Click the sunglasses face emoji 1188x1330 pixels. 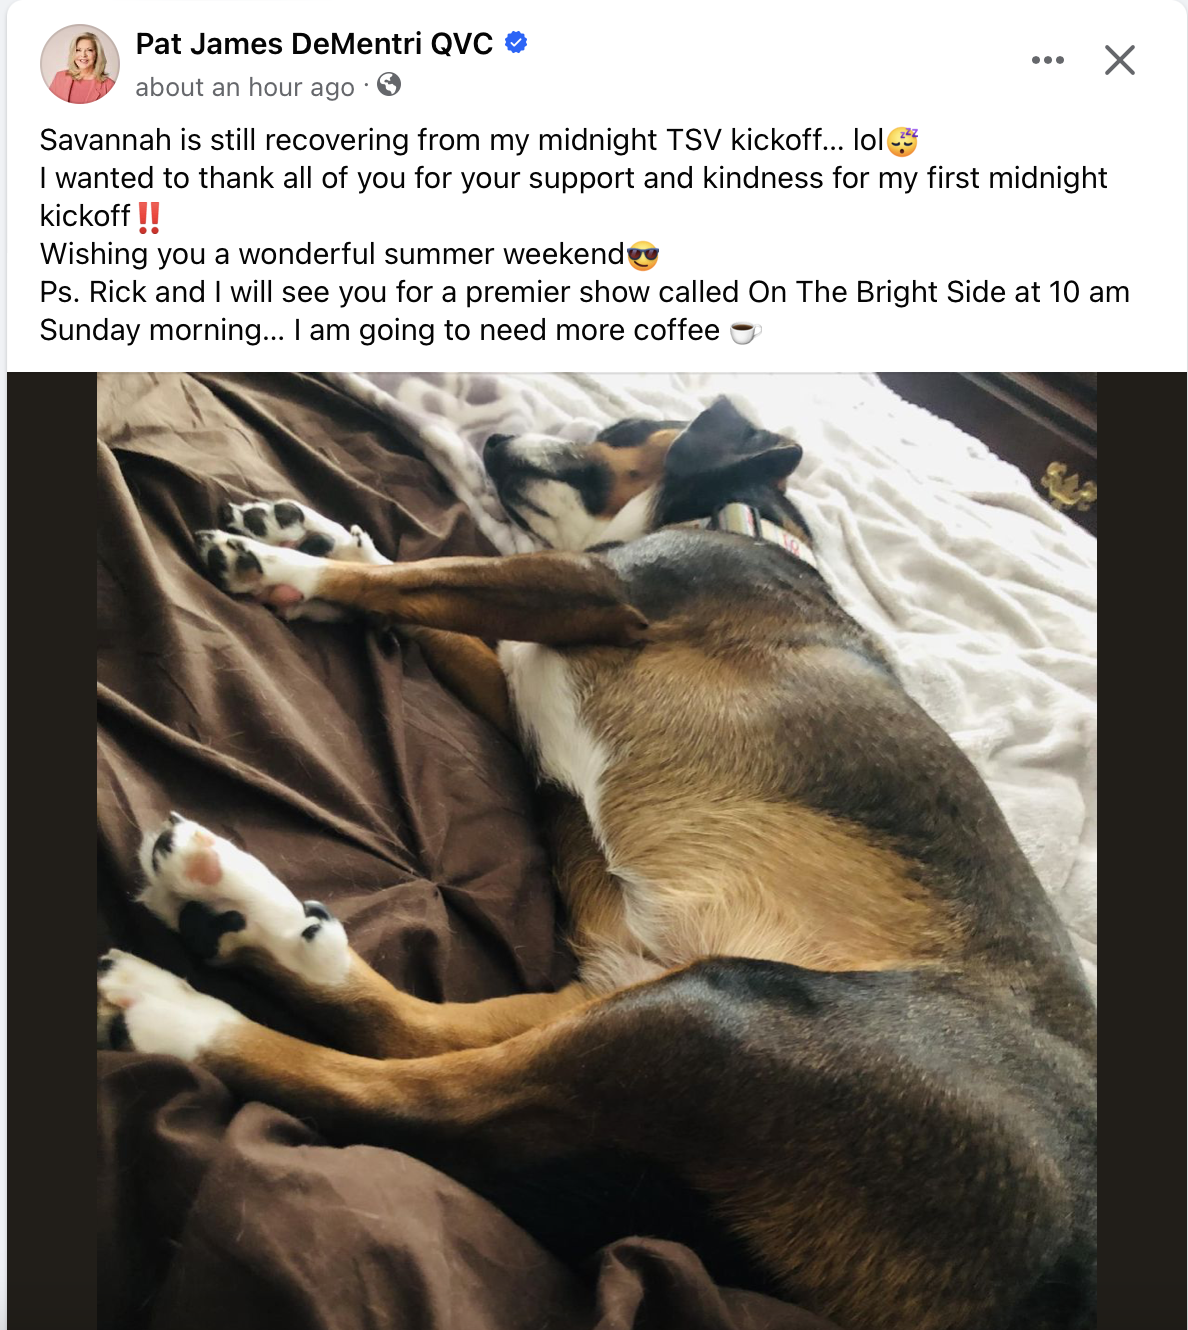coord(643,256)
